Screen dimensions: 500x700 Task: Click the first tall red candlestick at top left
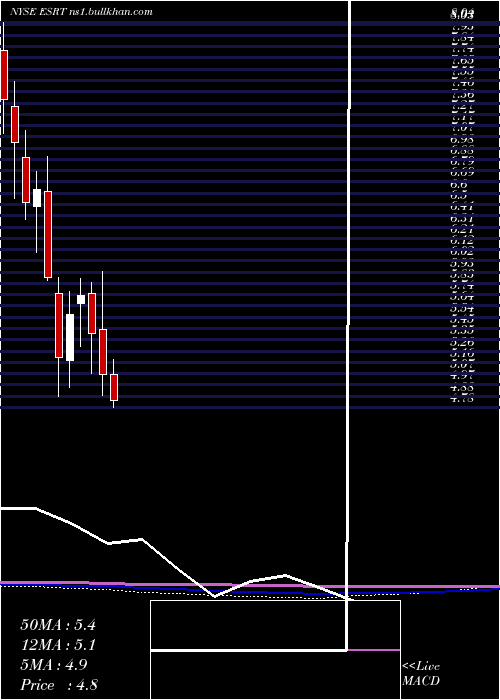tap(4, 75)
